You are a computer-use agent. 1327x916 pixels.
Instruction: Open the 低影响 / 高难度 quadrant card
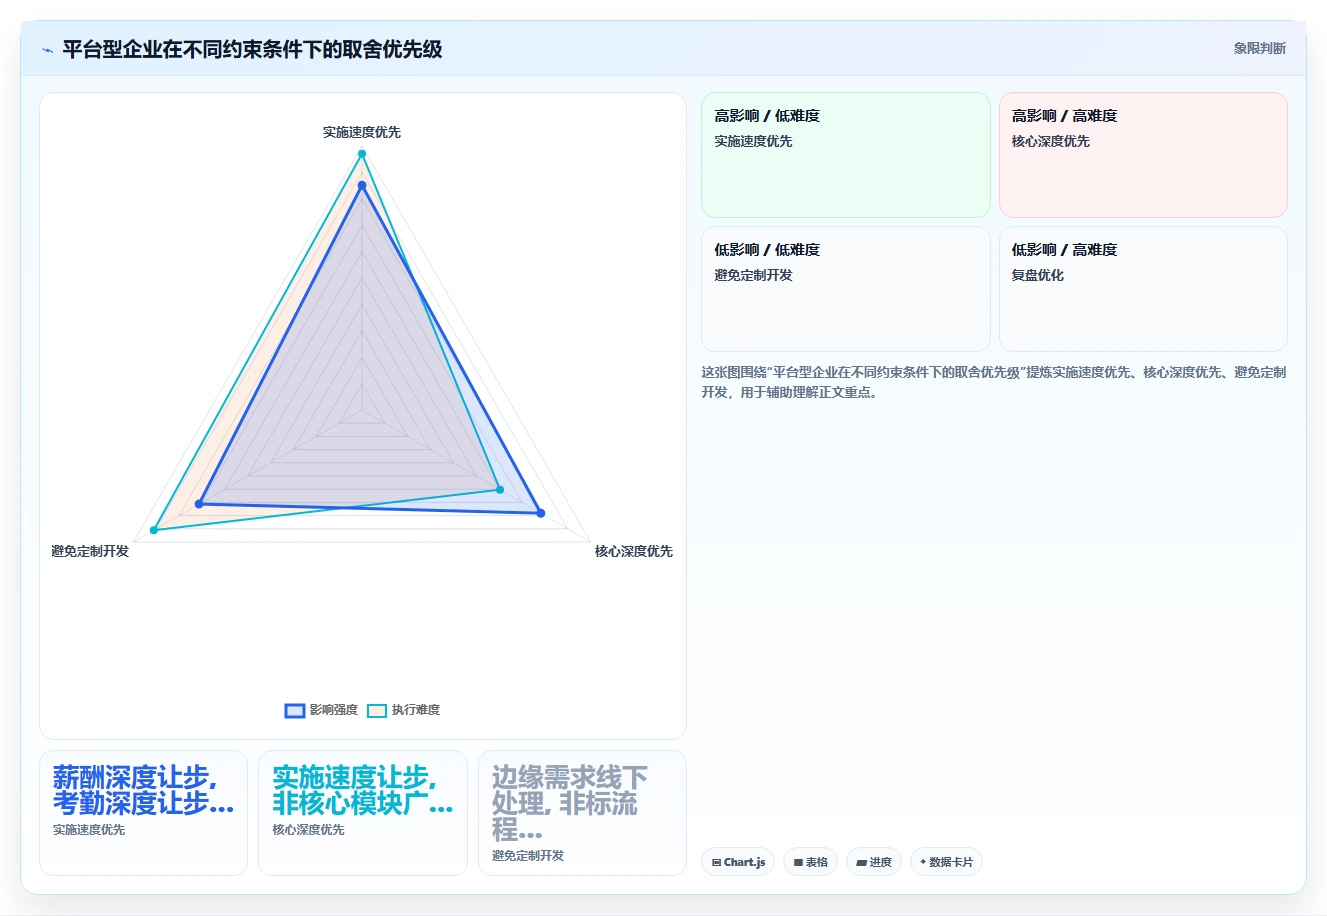coord(1143,289)
